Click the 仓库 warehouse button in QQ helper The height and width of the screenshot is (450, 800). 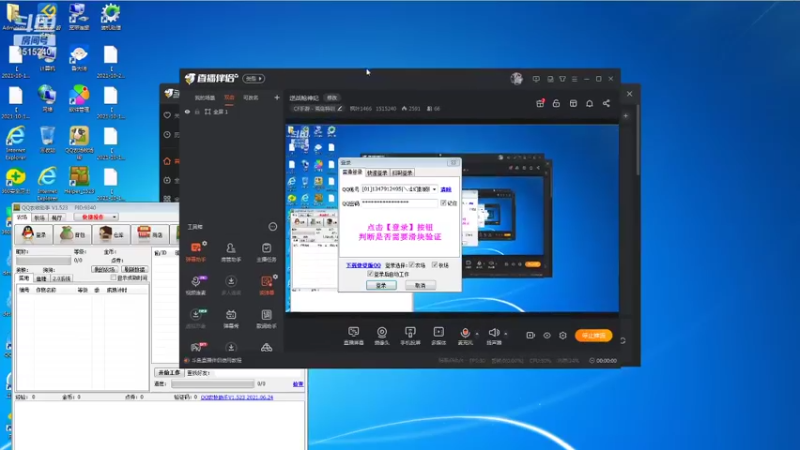pyautogui.click(x=112, y=234)
